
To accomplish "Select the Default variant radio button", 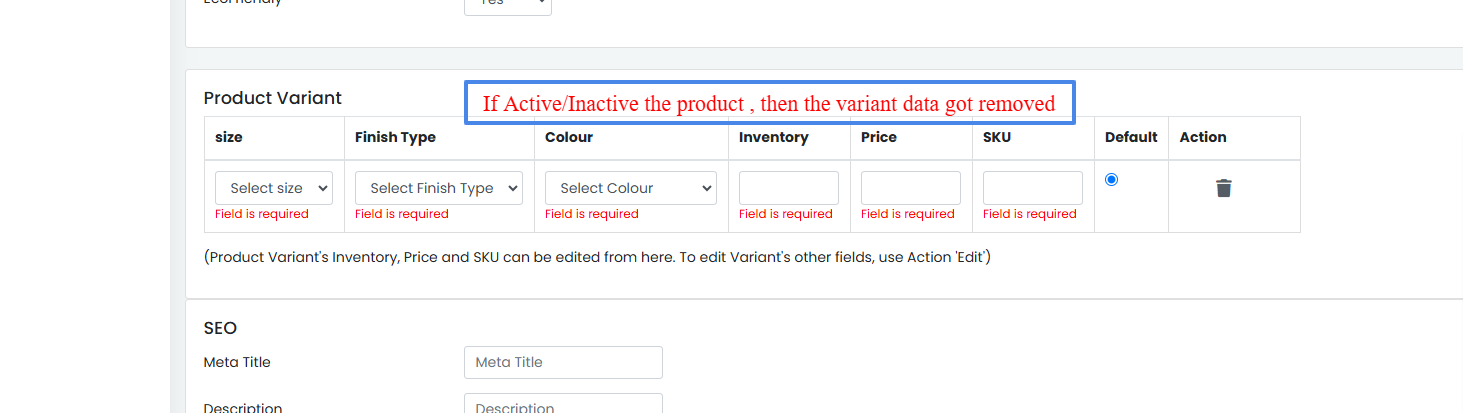I will pos(1111,179).
